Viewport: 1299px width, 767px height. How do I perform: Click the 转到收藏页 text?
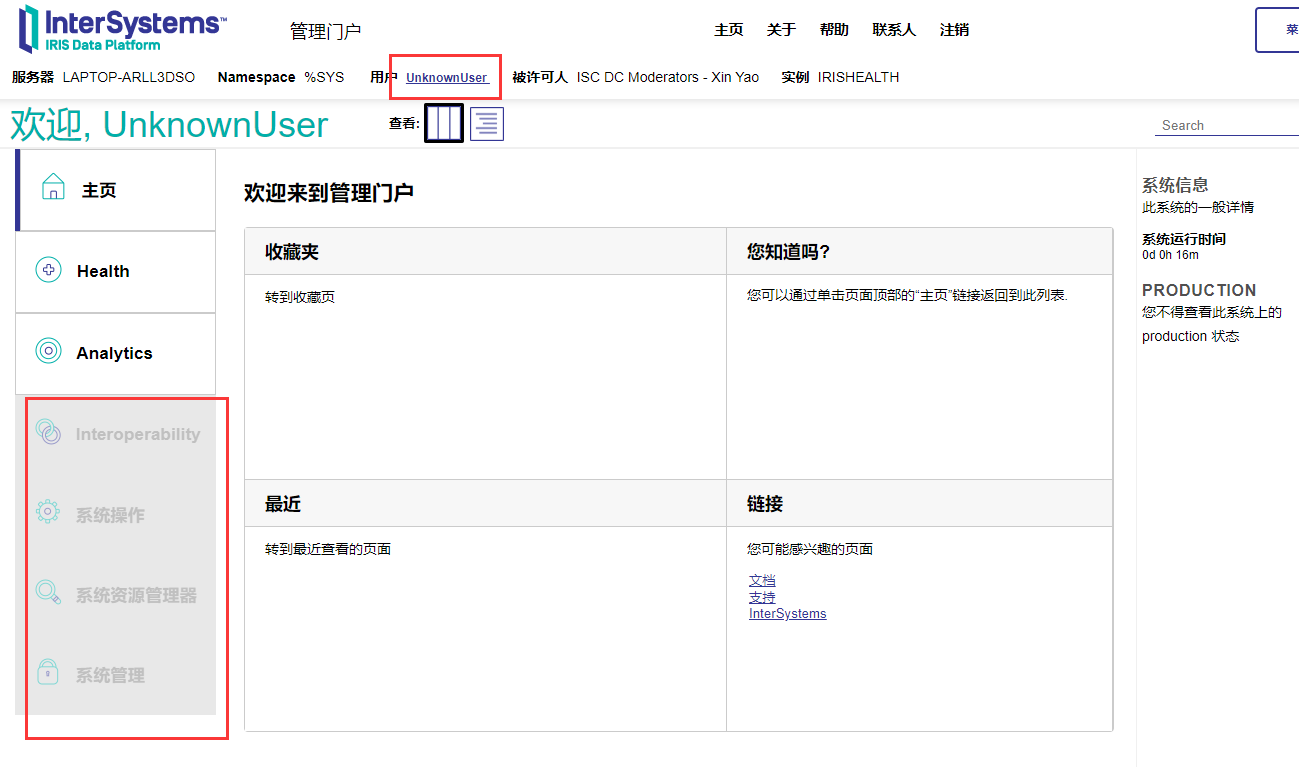point(300,297)
